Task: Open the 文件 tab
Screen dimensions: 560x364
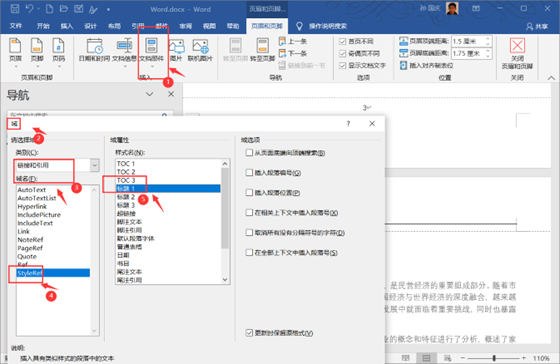Action: [15, 26]
